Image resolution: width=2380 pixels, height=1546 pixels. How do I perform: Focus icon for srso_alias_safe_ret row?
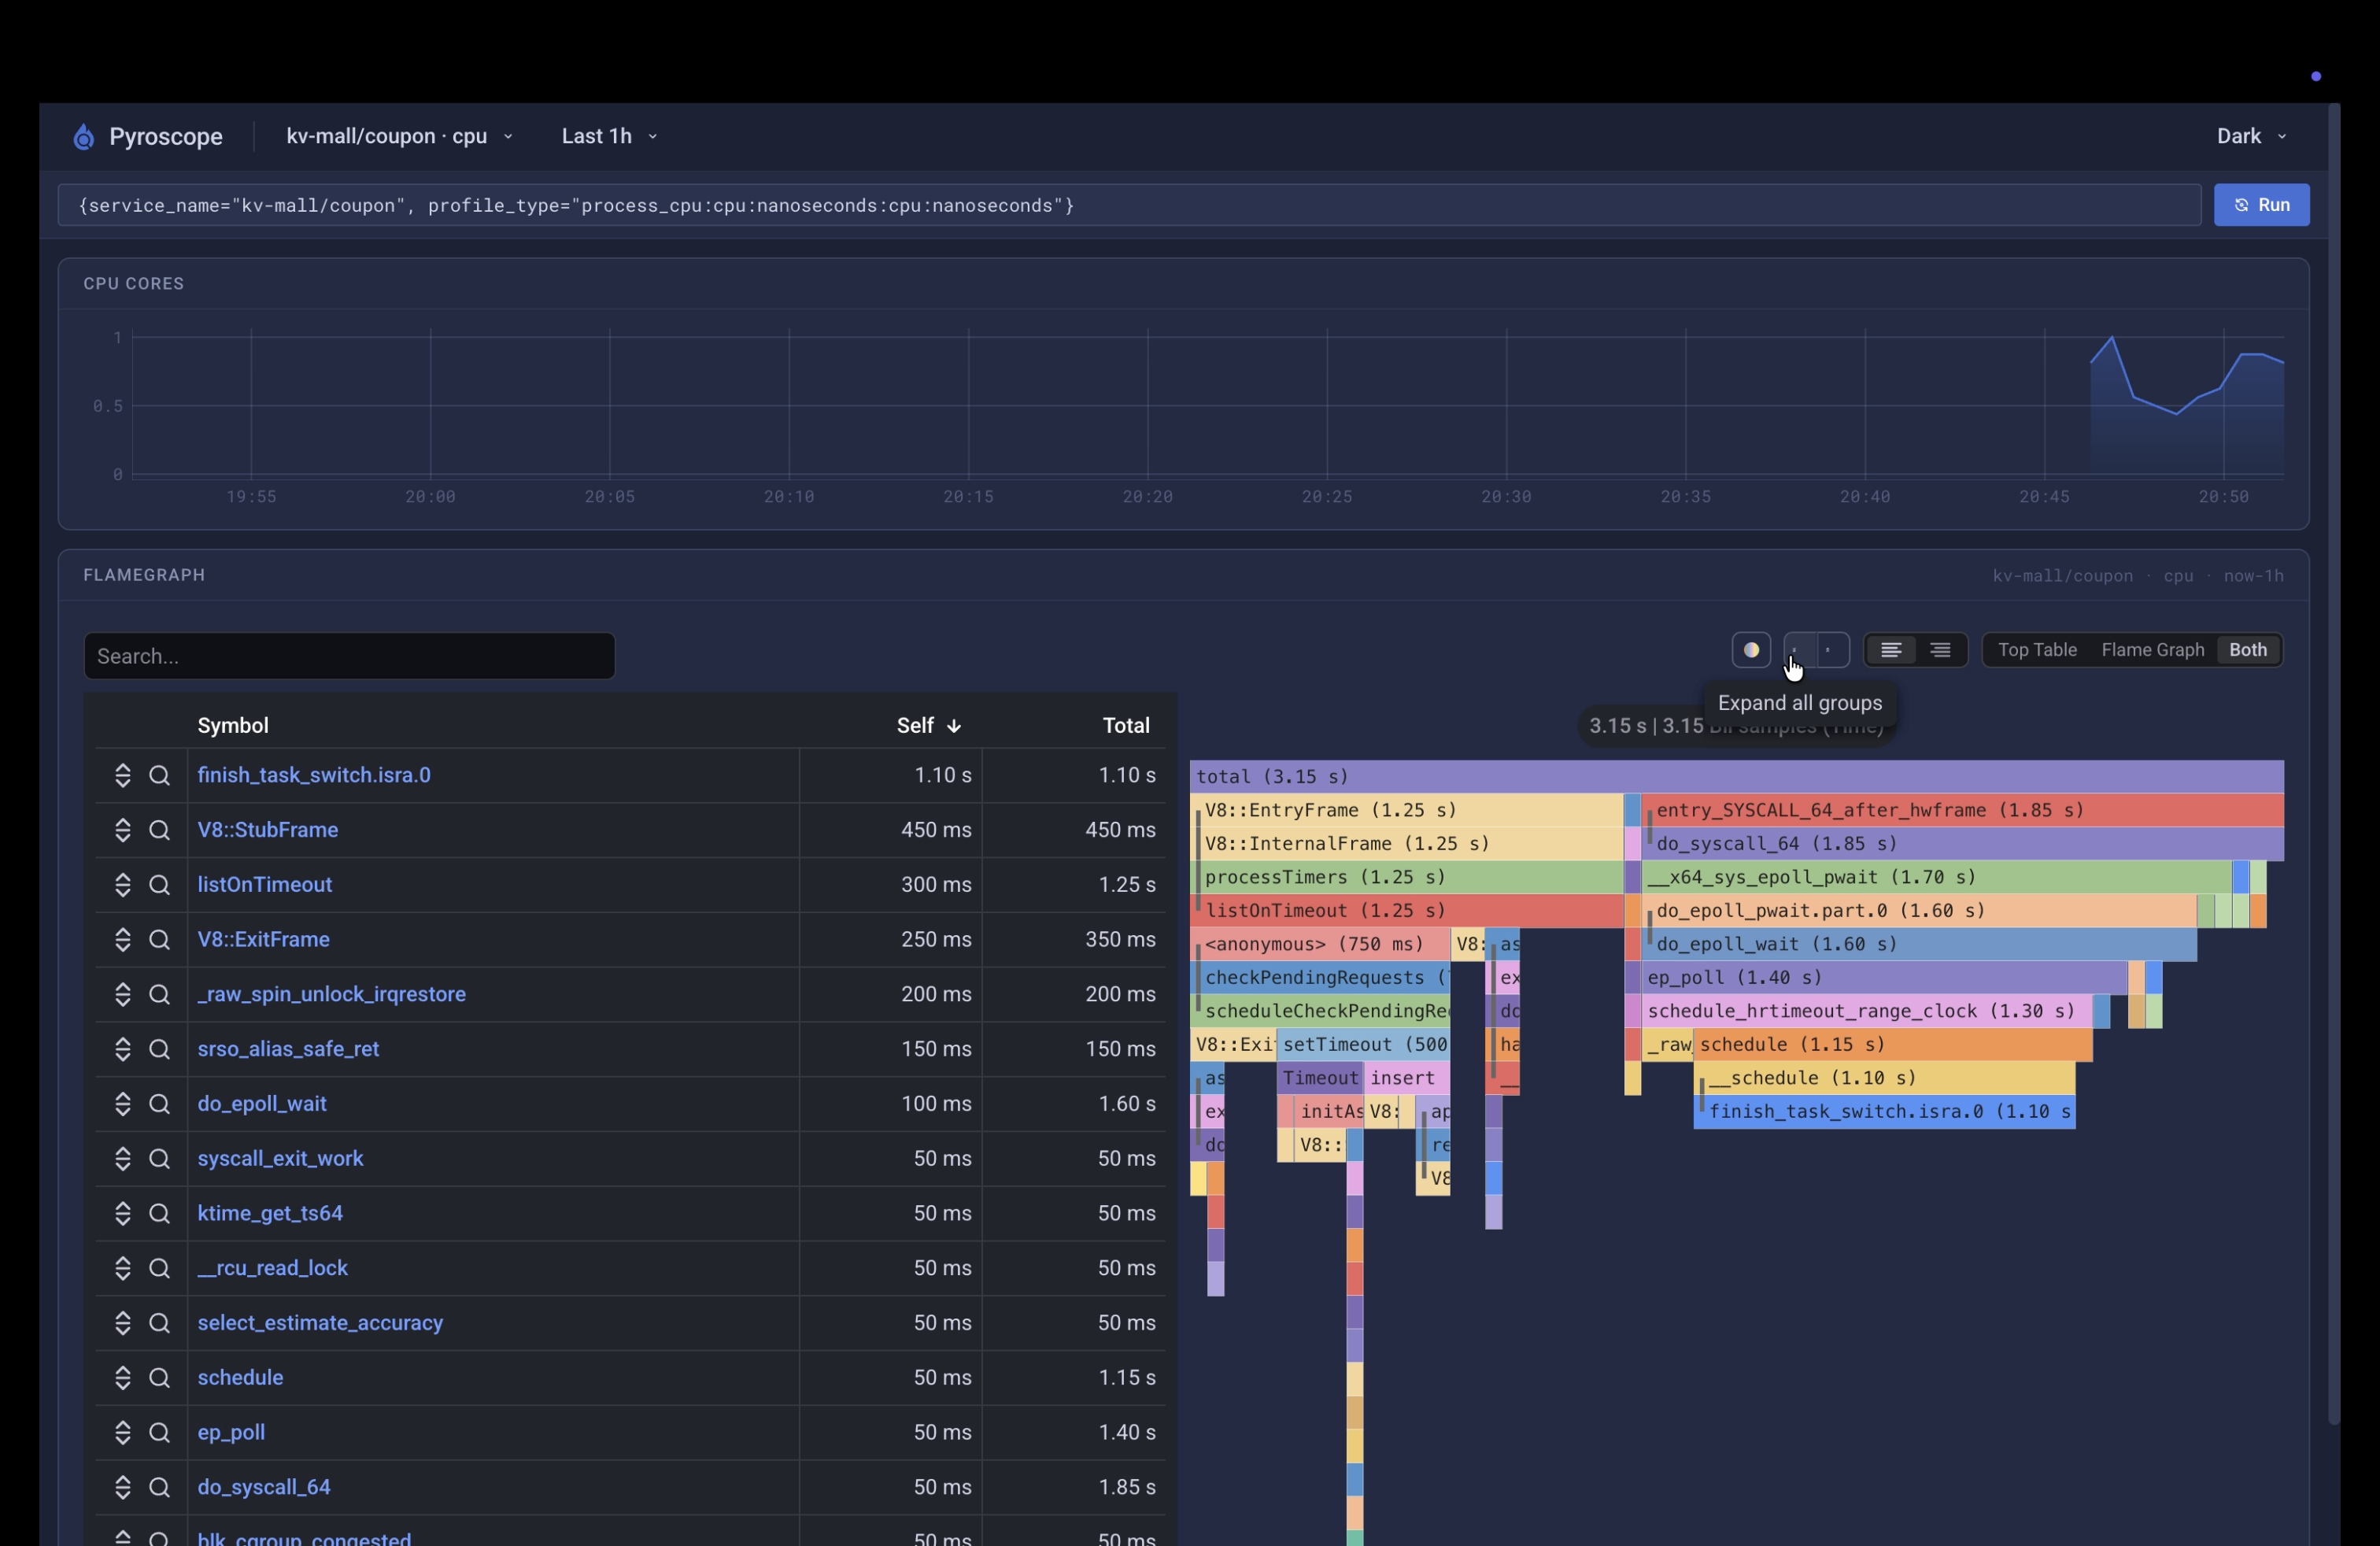tap(123, 1049)
